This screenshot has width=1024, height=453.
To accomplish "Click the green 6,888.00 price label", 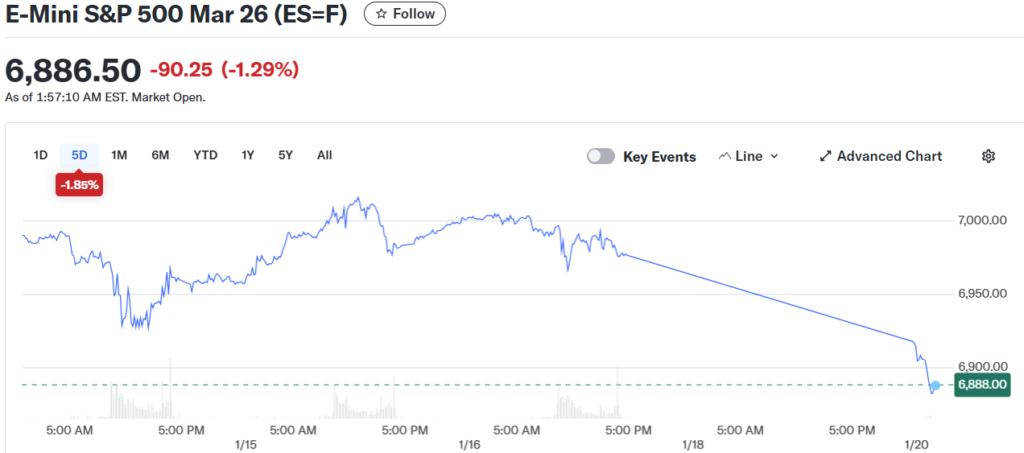I will point(982,384).
